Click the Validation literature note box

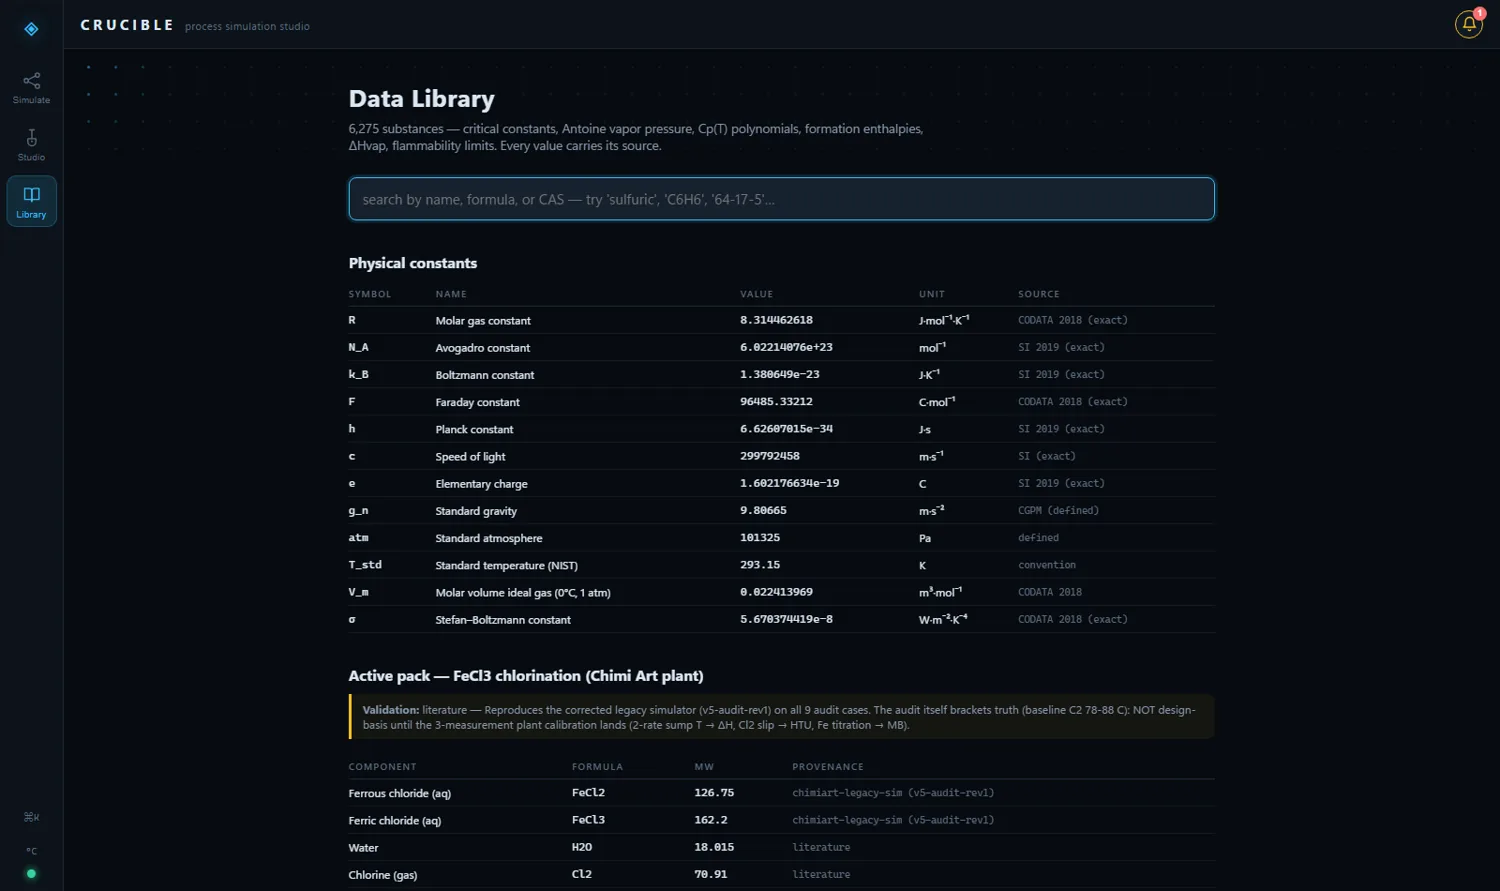click(x=781, y=717)
